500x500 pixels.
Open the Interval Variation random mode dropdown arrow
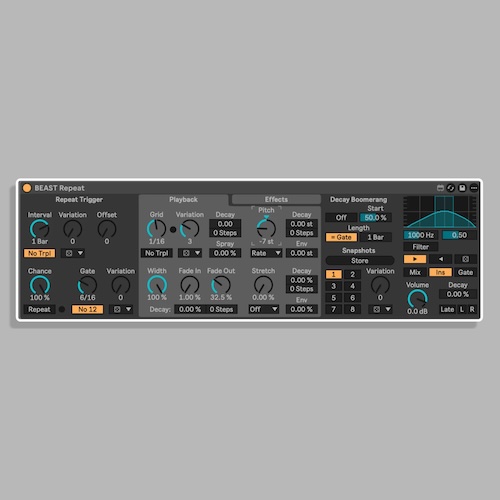coord(80,253)
